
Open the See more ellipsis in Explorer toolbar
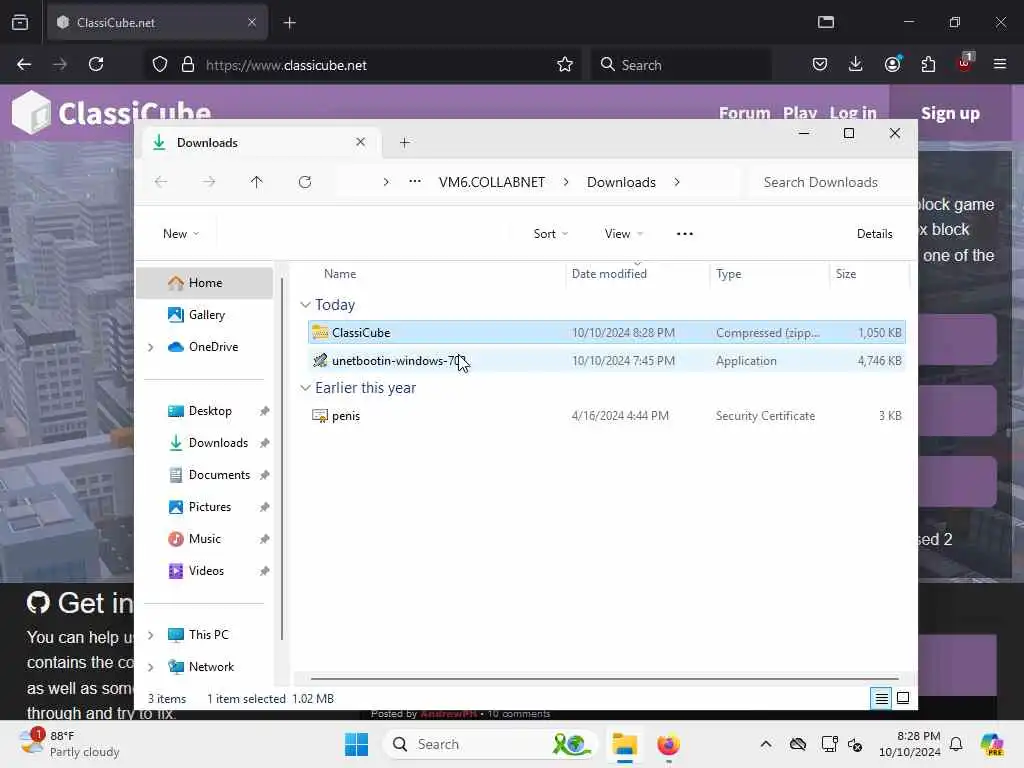click(684, 234)
